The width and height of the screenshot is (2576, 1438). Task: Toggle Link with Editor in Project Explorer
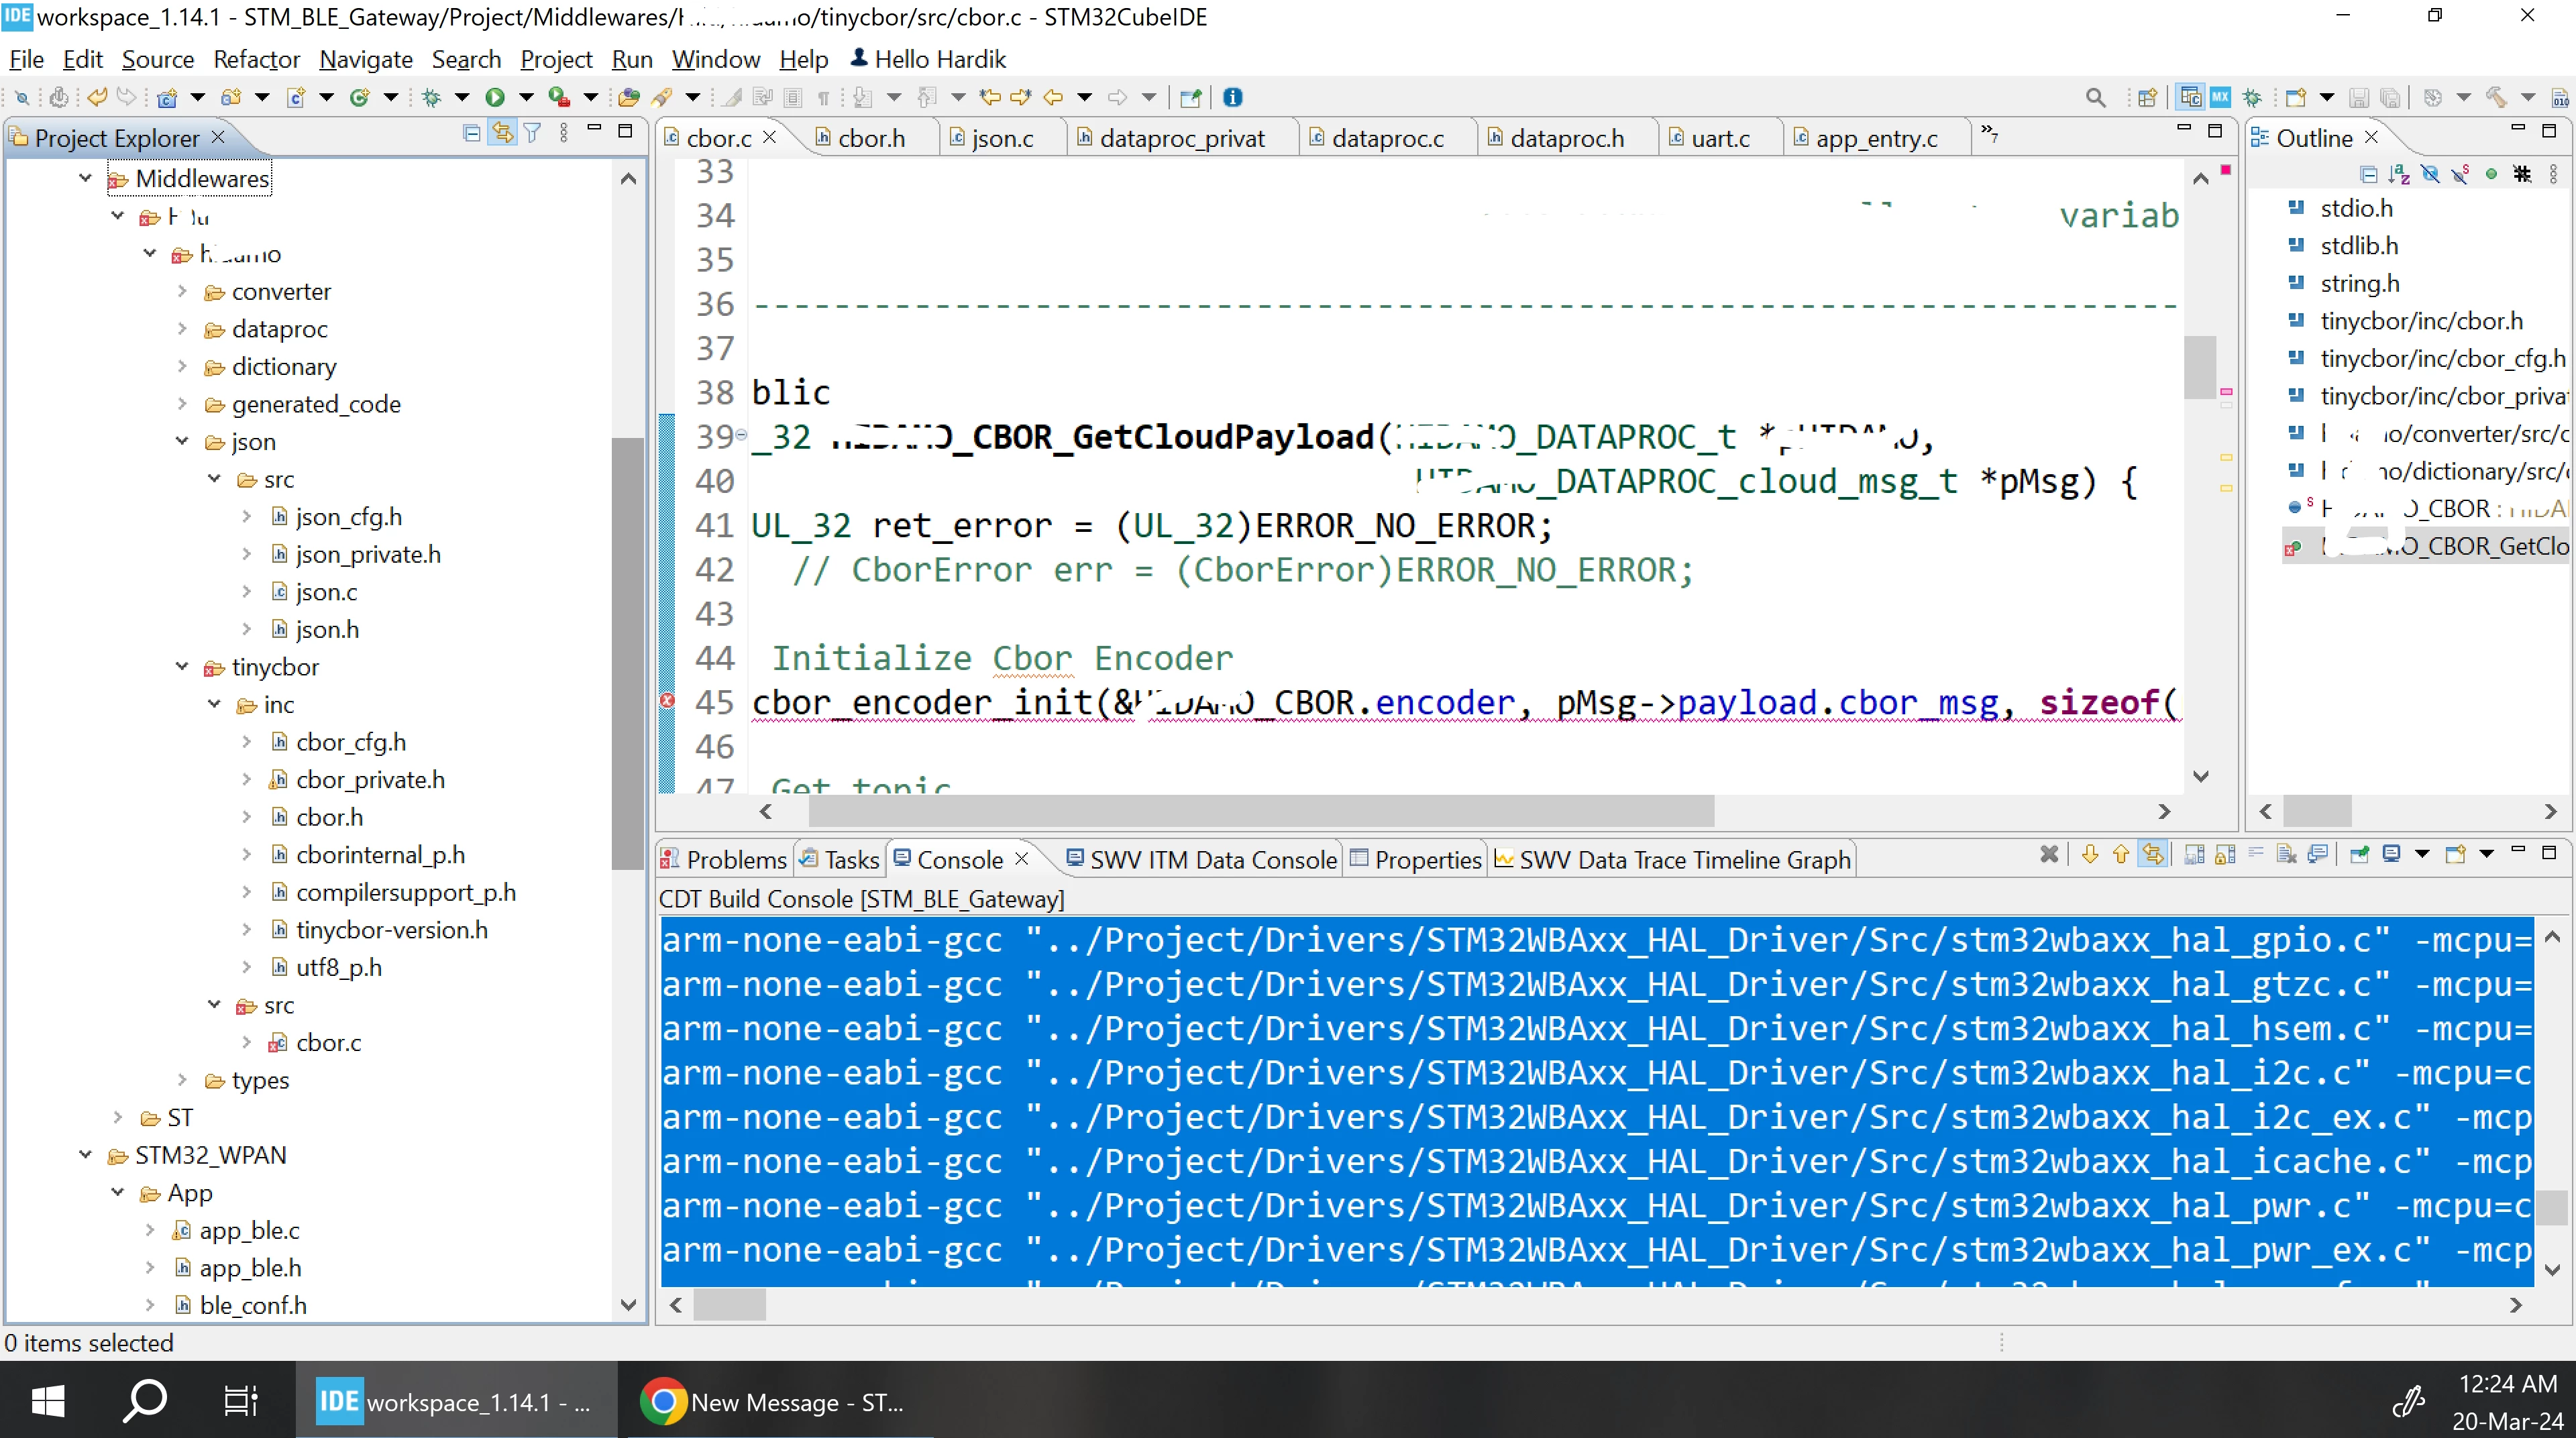click(x=503, y=133)
